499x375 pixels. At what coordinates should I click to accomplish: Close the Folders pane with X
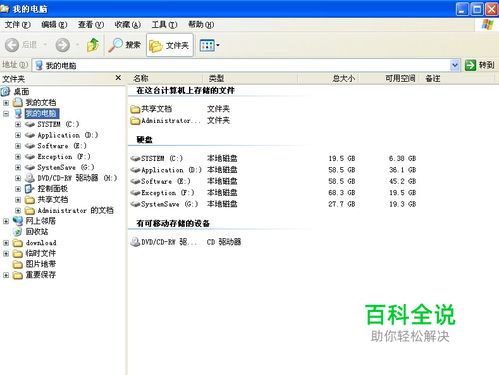[x=118, y=78]
